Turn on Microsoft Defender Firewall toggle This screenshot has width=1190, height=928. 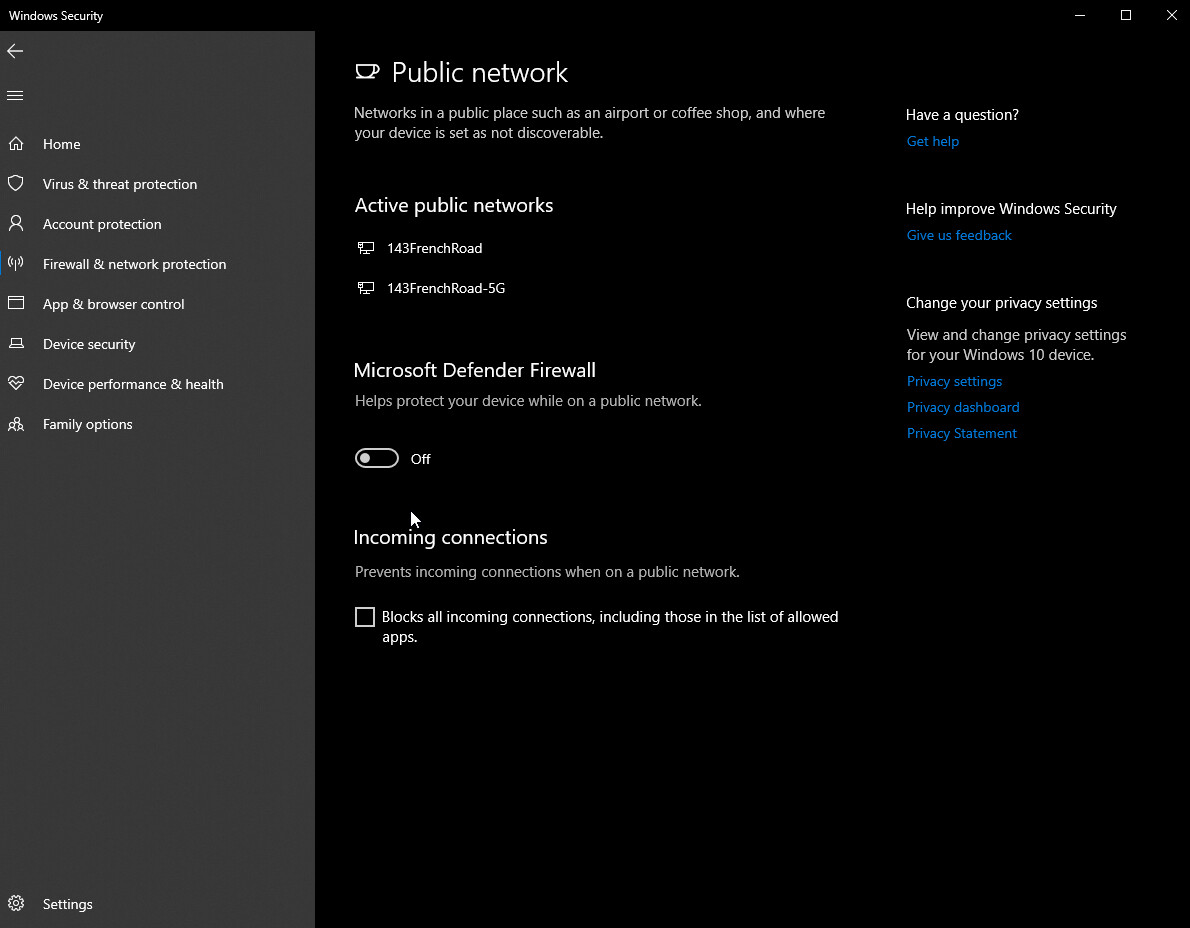tap(377, 459)
